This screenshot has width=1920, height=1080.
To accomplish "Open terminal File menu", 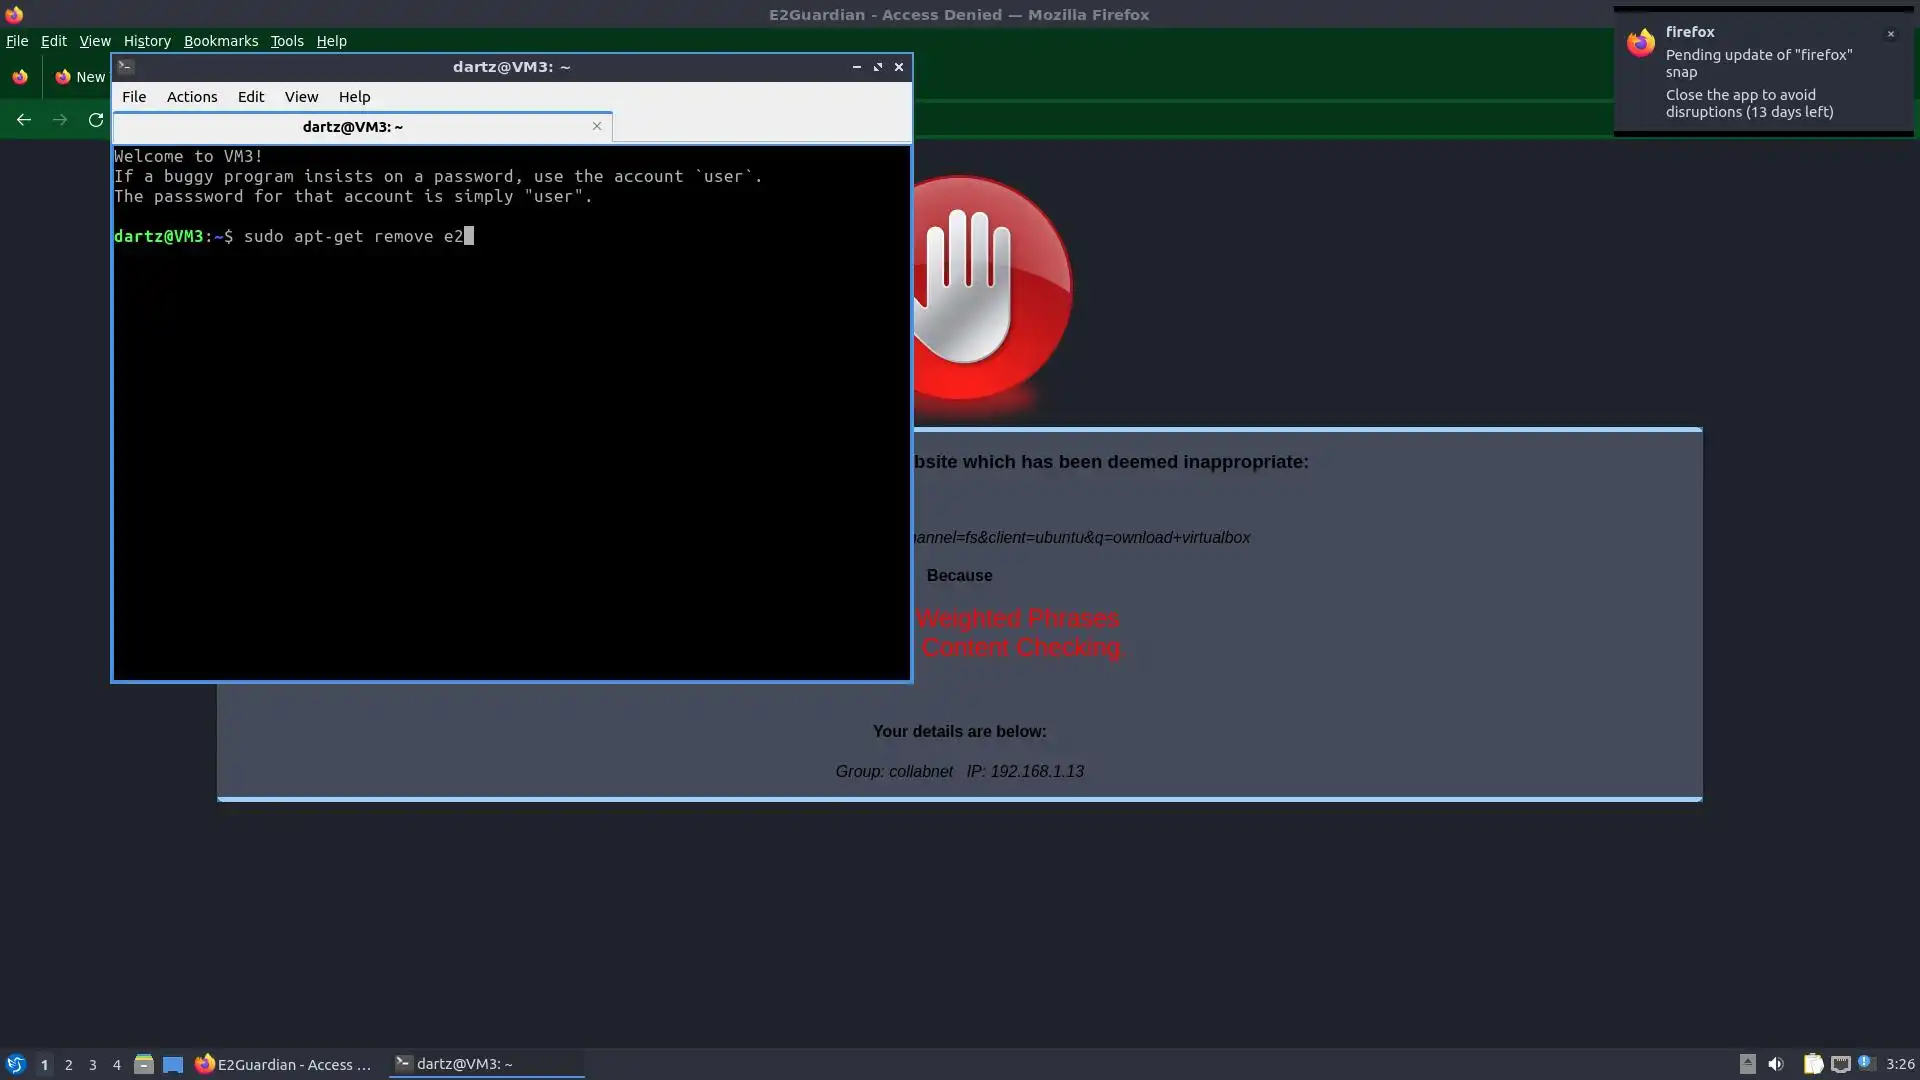I will coord(133,97).
